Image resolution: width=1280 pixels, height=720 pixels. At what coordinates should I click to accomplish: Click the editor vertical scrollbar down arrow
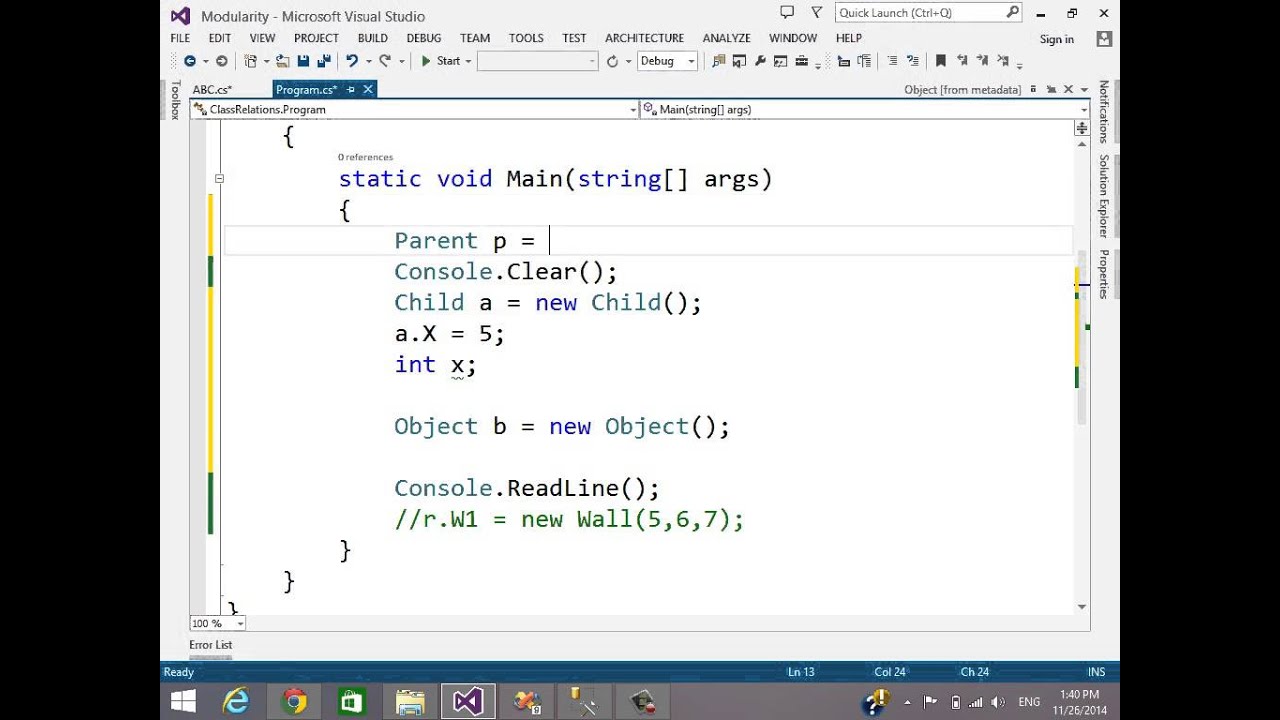(x=1082, y=606)
